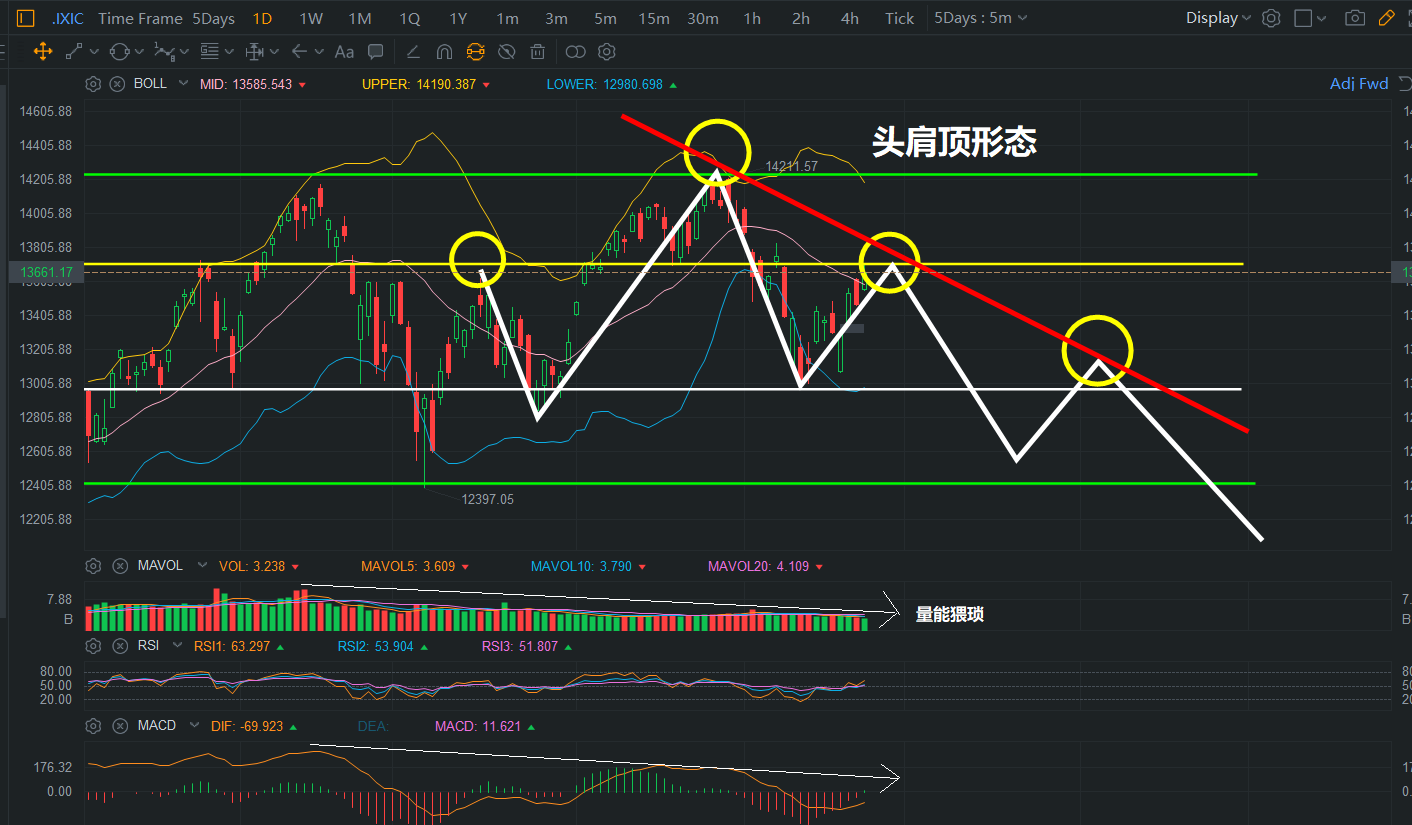Click the pencil line-style drawing icon
Viewport: 1412px width, 825px height.
tap(413, 52)
